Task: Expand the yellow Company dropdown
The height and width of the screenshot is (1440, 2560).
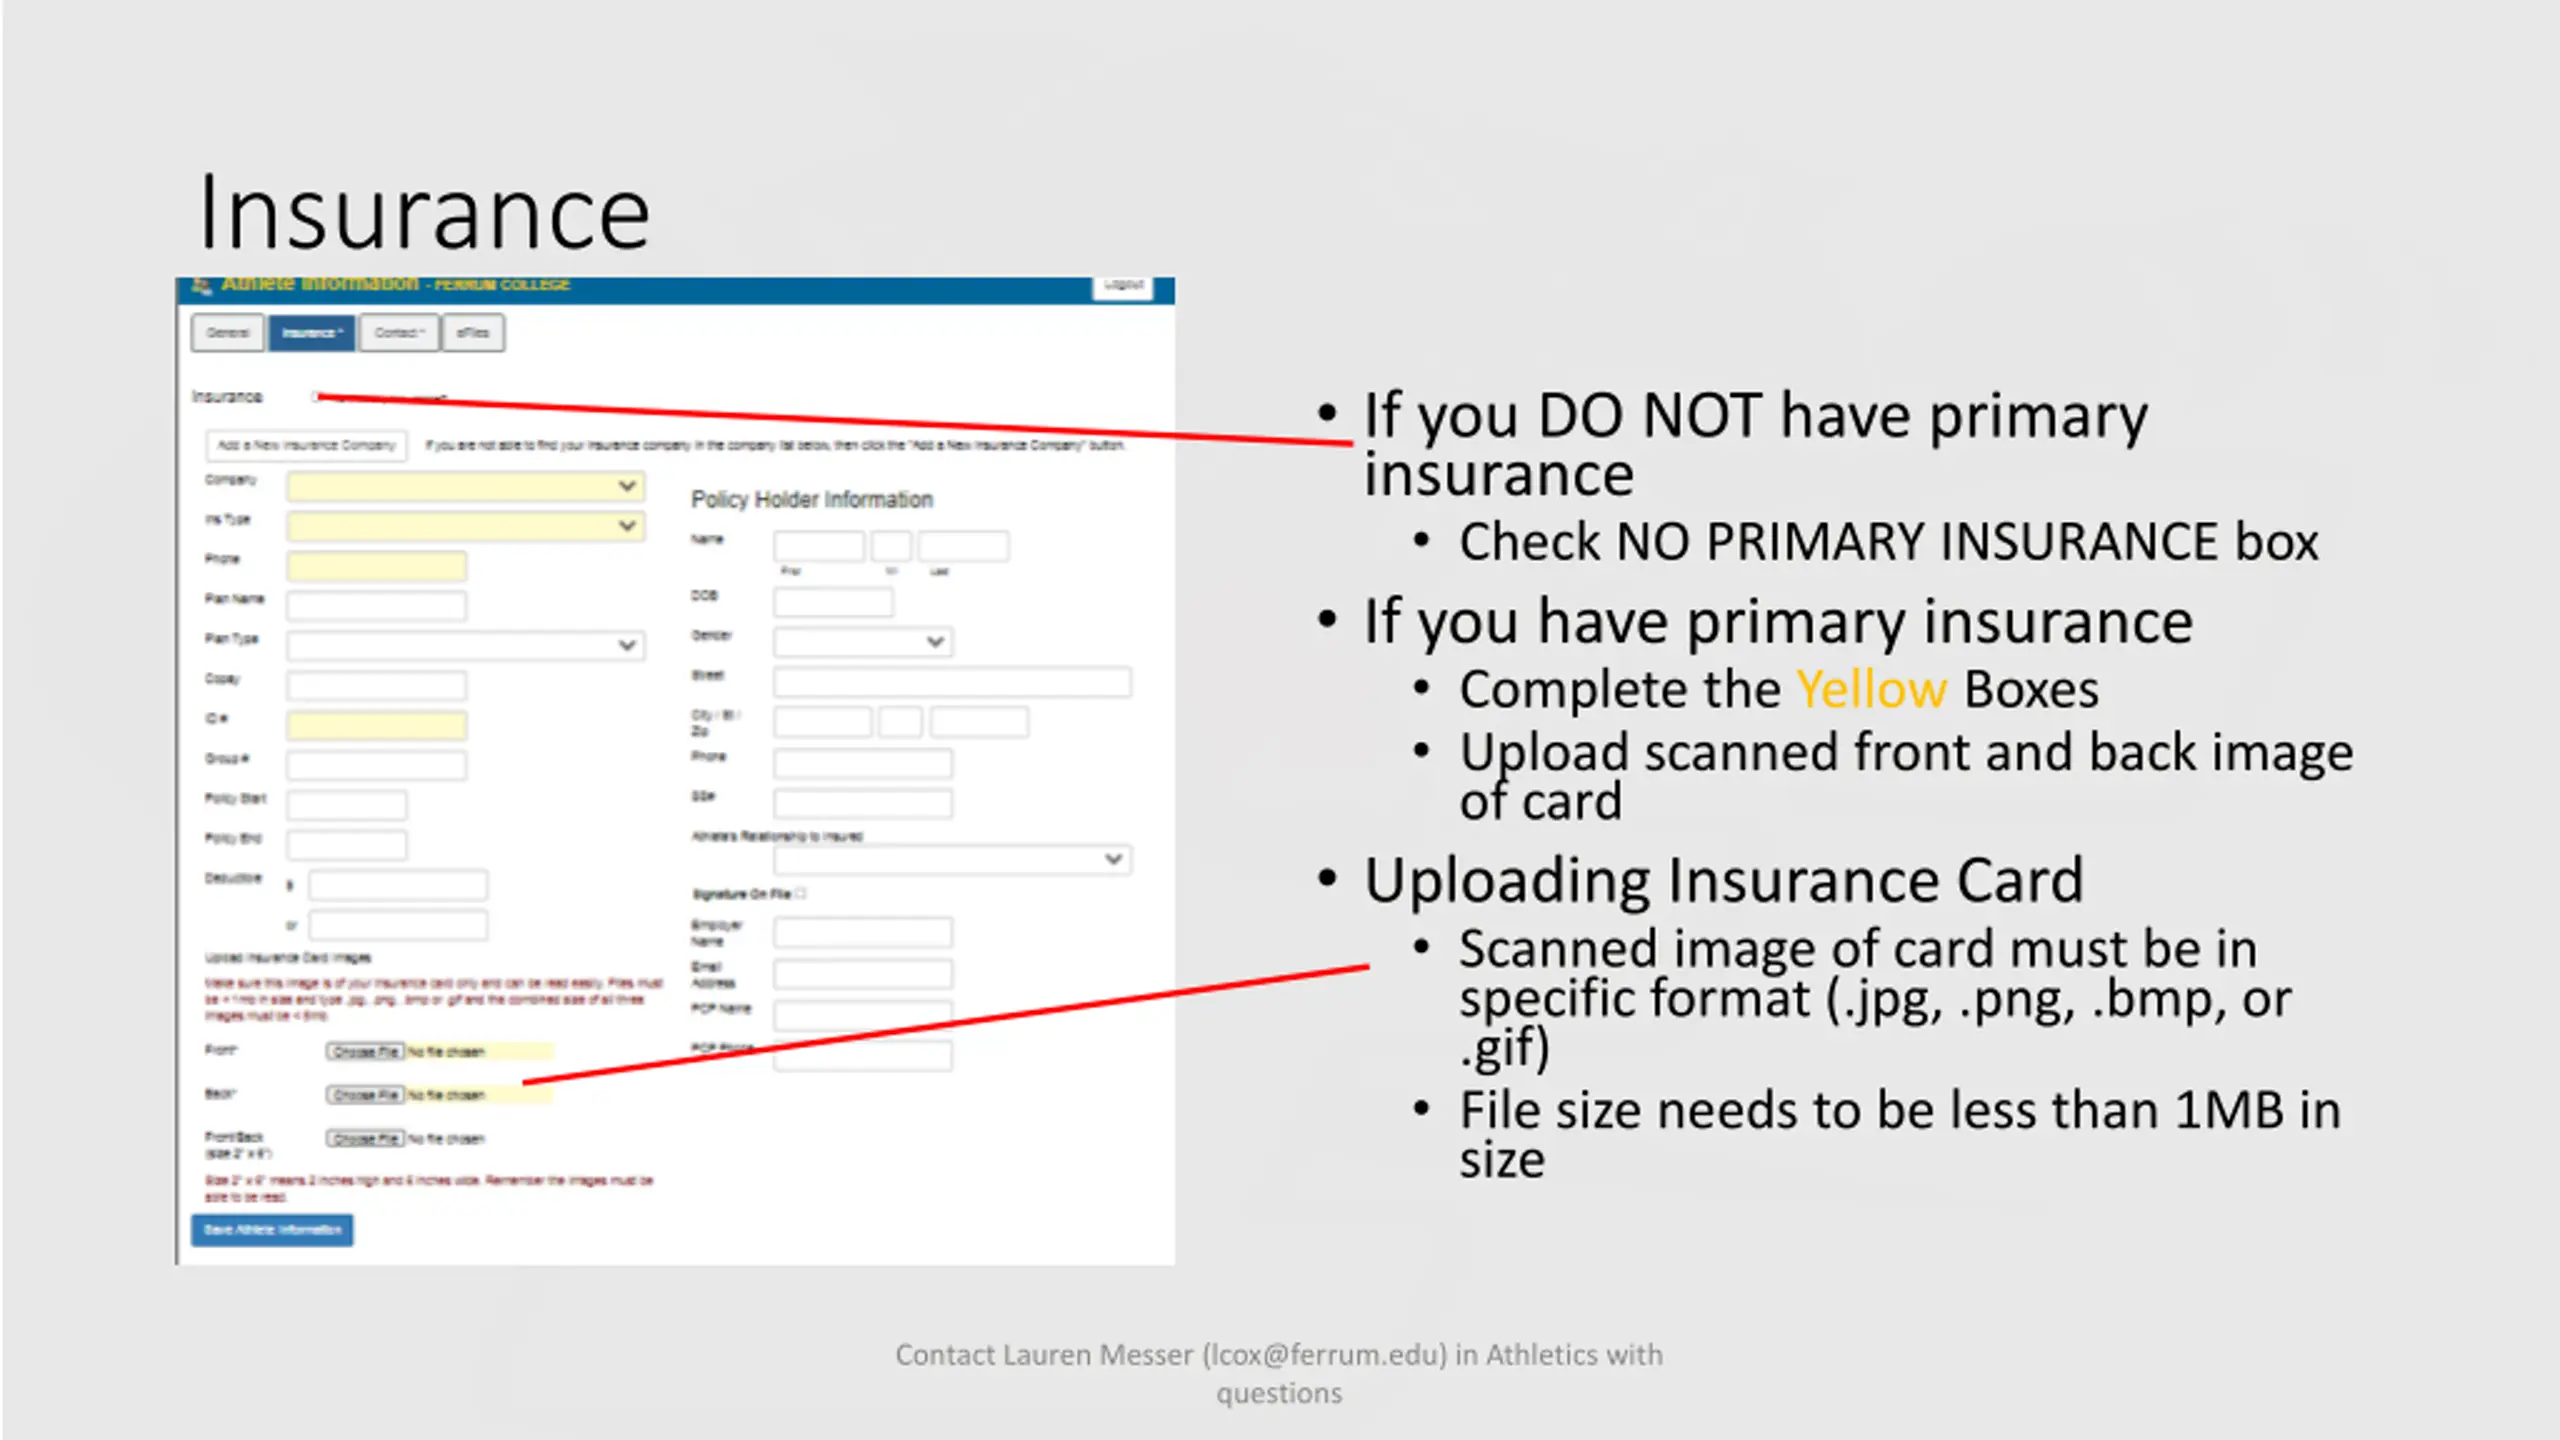Action: 465,486
